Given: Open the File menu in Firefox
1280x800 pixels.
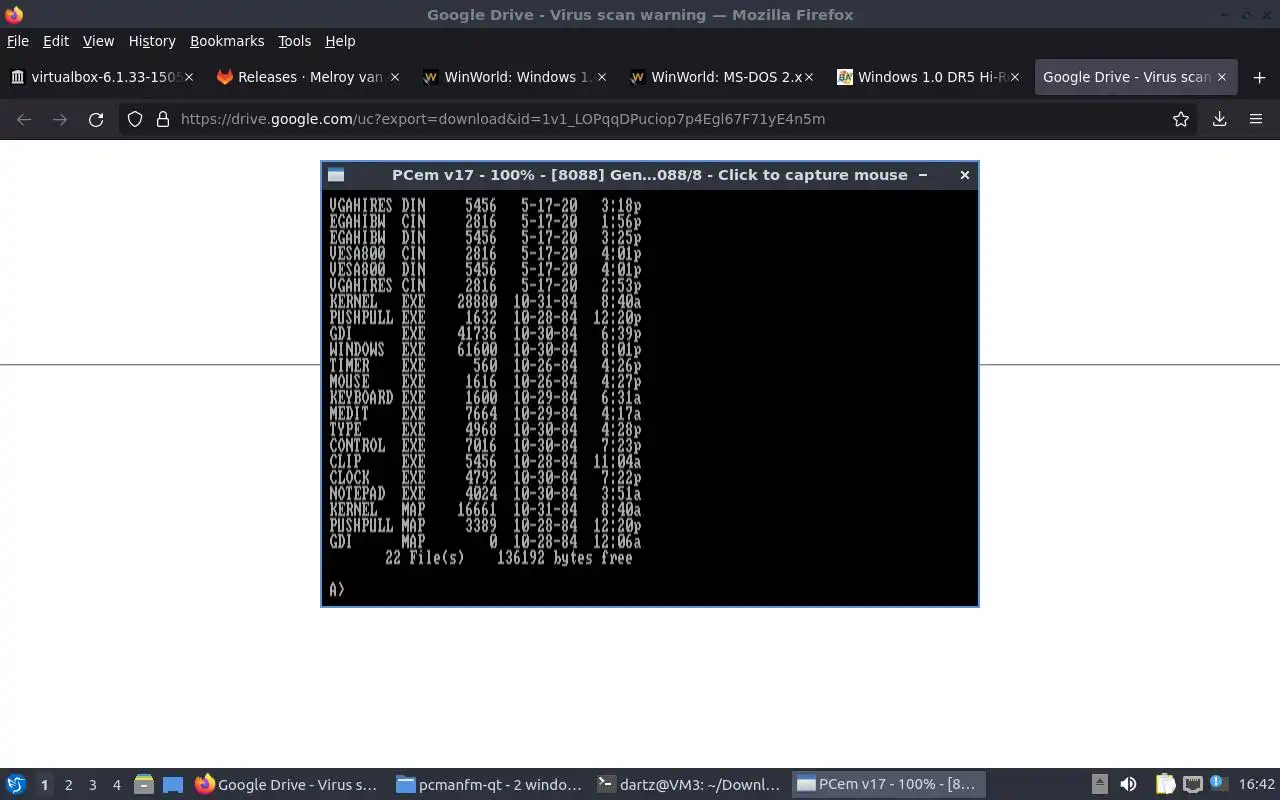Looking at the screenshot, I should (18, 41).
